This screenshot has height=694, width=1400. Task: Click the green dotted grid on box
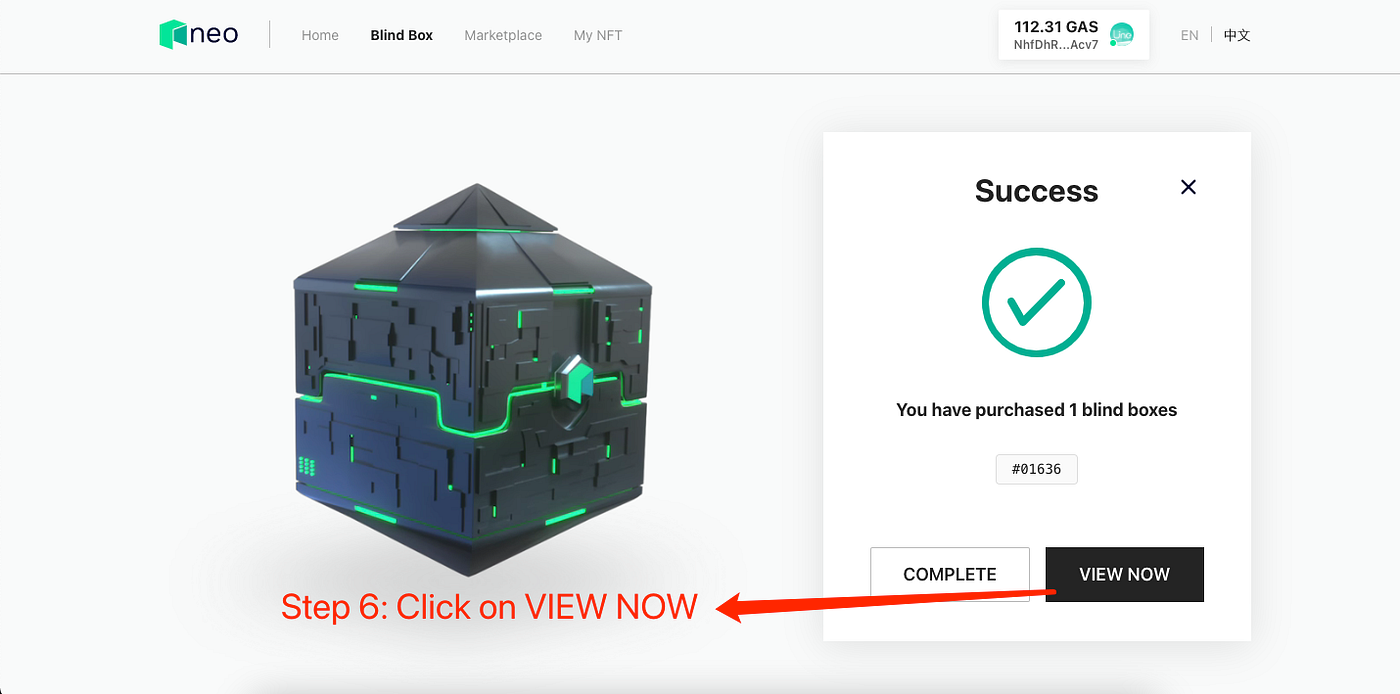[307, 466]
